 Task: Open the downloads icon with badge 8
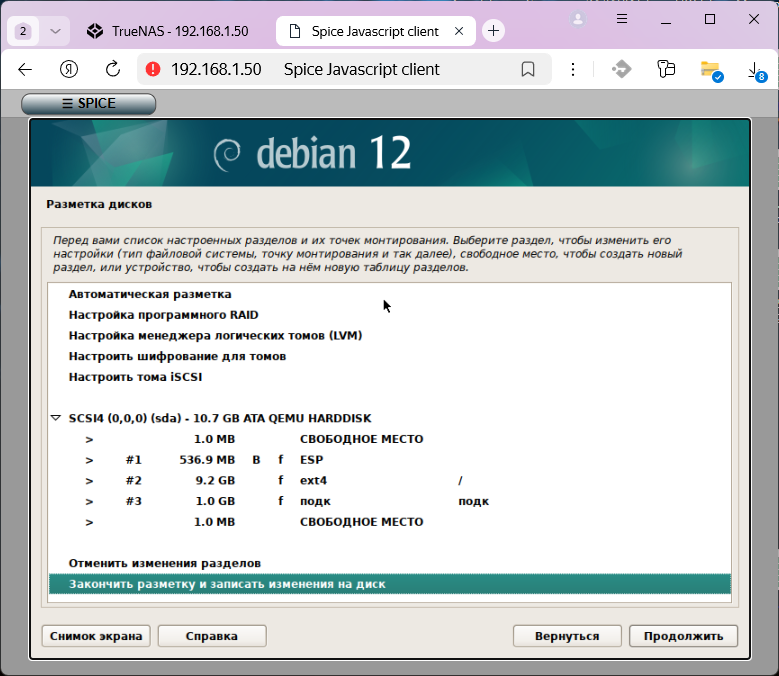click(x=757, y=71)
